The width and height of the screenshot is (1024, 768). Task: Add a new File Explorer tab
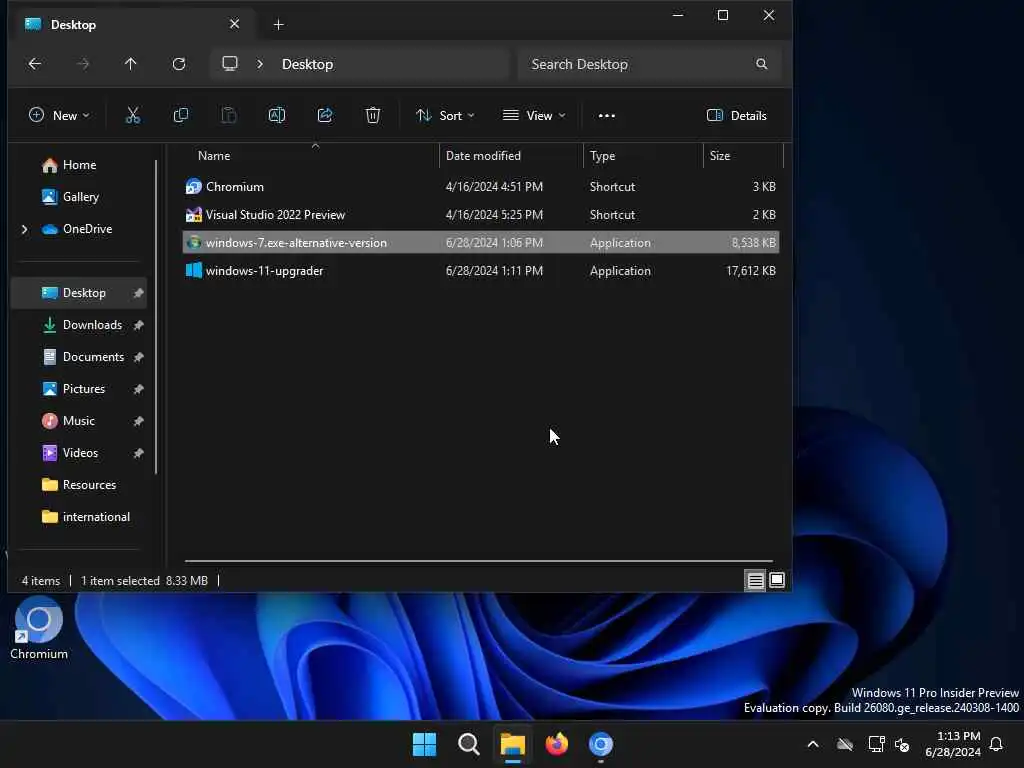pyautogui.click(x=279, y=25)
